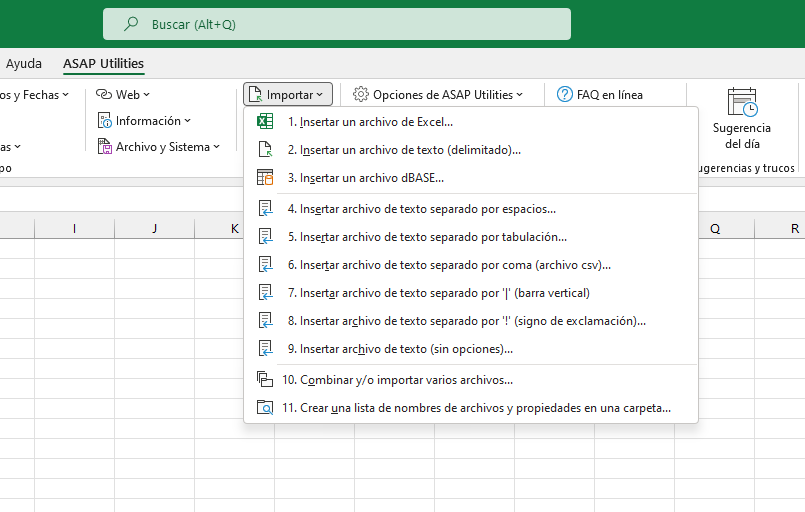Click the delimited text file icon beside item 2

pyautogui.click(x=265, y=149)
